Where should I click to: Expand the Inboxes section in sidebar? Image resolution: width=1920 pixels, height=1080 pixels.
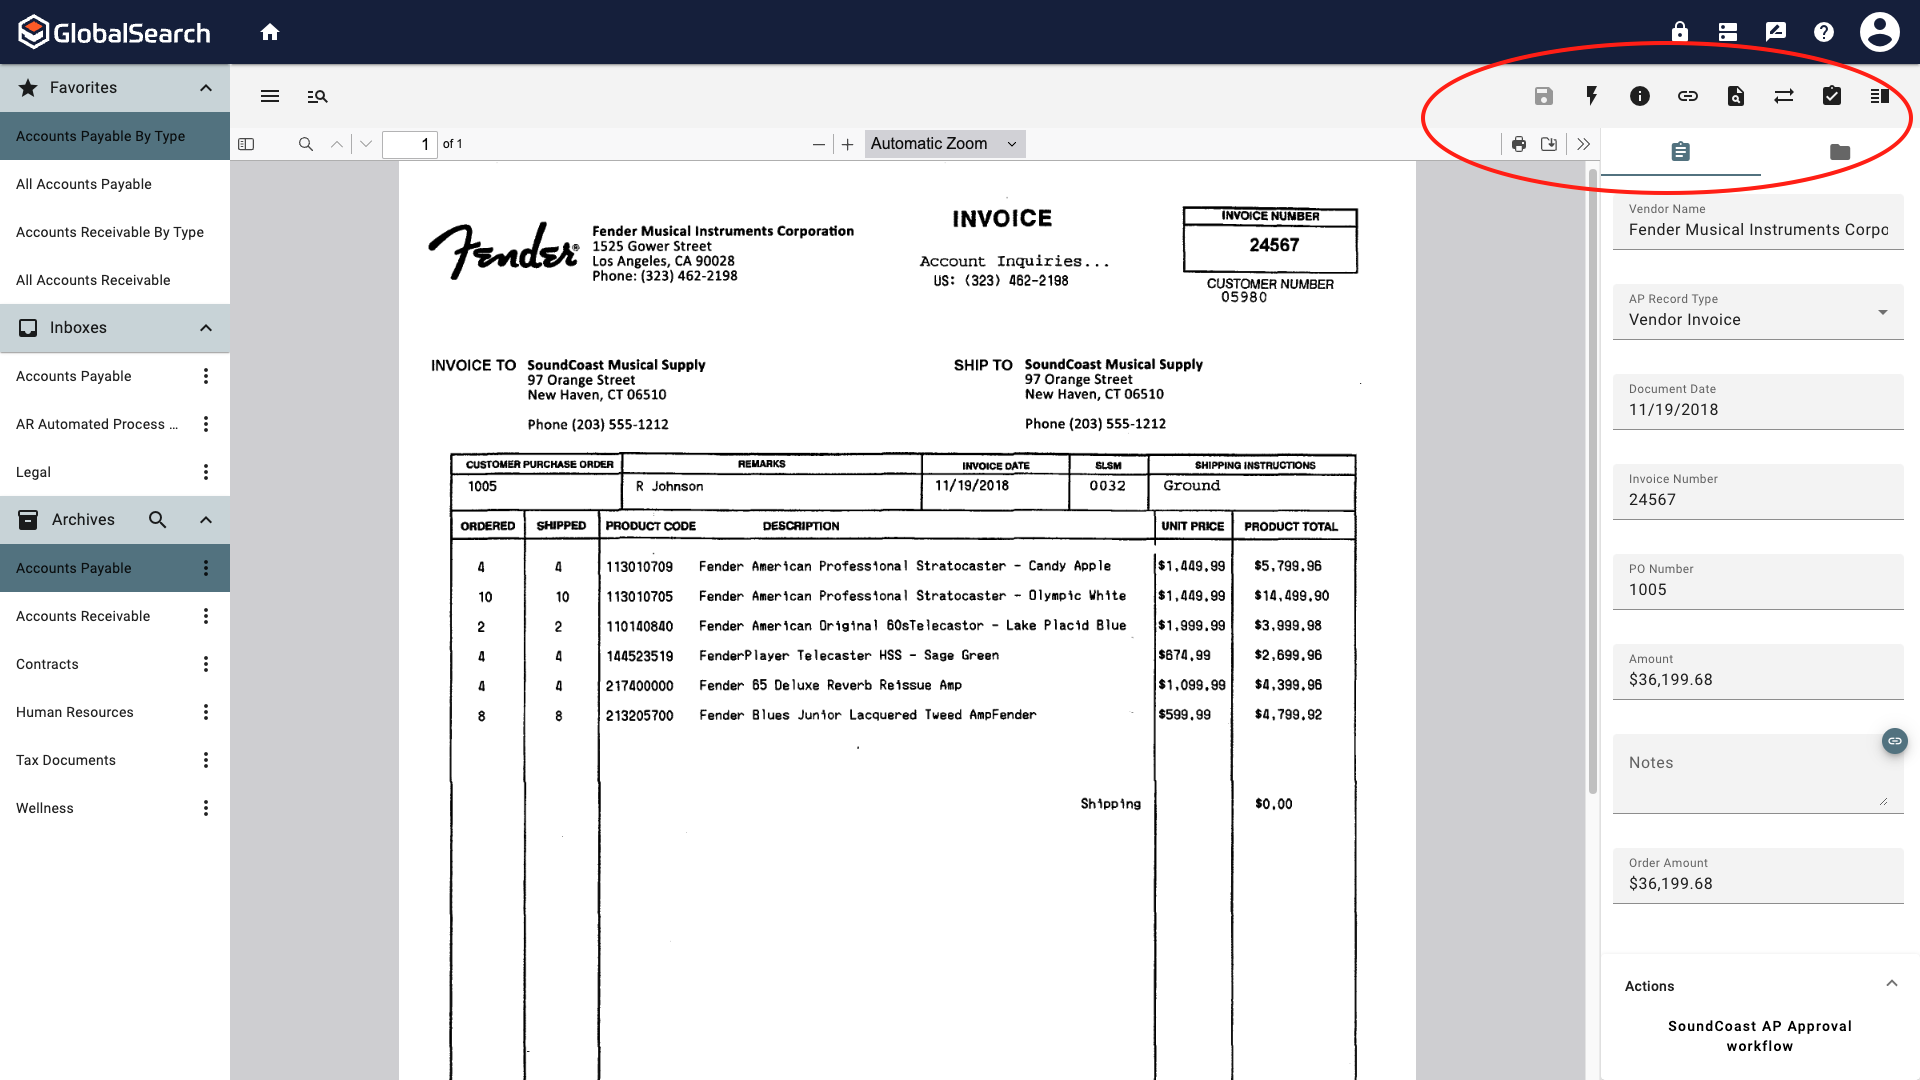click(204, 327)
